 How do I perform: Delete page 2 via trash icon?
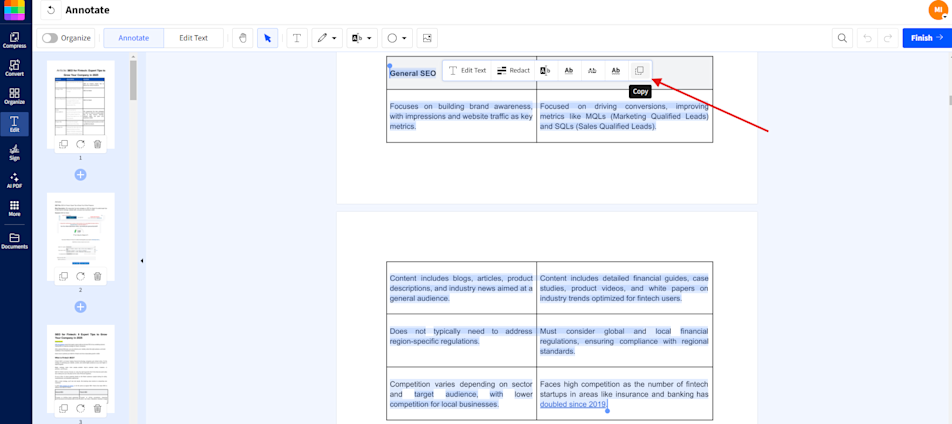pyautogui.click(x=97, y=276)
